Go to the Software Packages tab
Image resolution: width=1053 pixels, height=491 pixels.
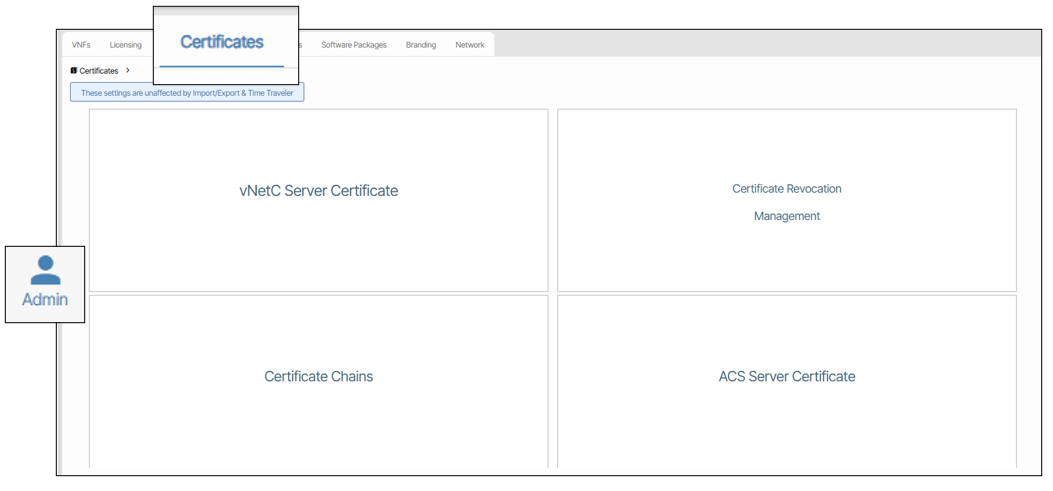353,45
